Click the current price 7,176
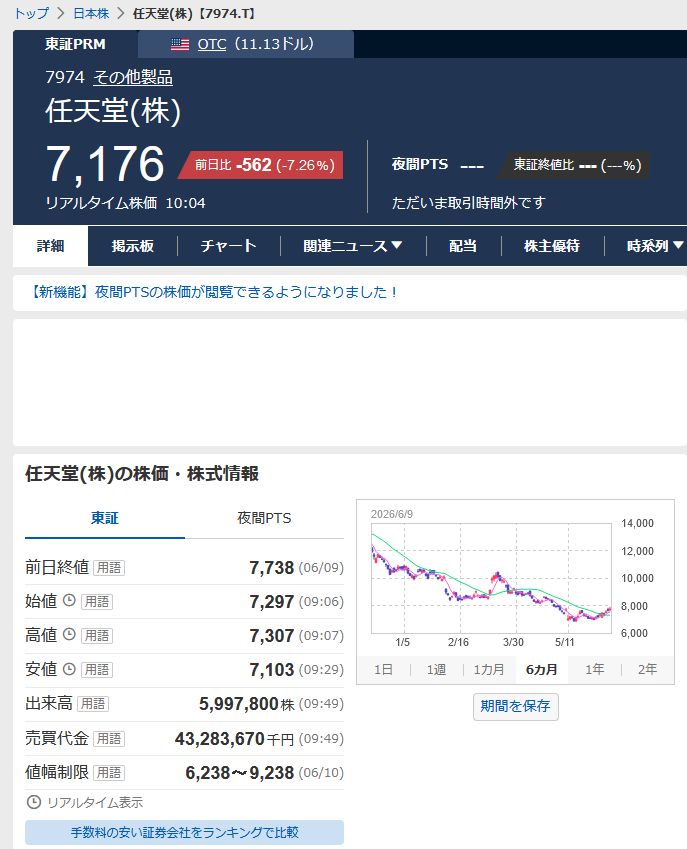Viewport: 687px width, 849px height. [x=105, y=164]
